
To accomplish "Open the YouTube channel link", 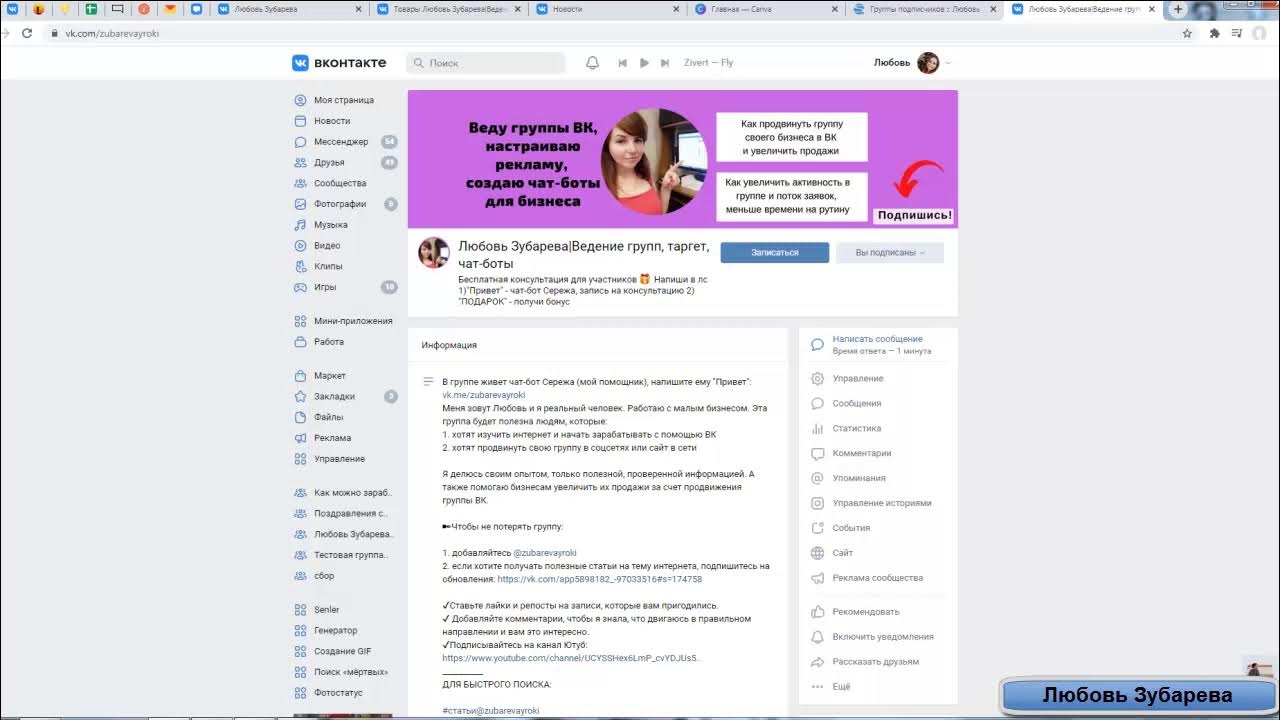I will 572,658.
